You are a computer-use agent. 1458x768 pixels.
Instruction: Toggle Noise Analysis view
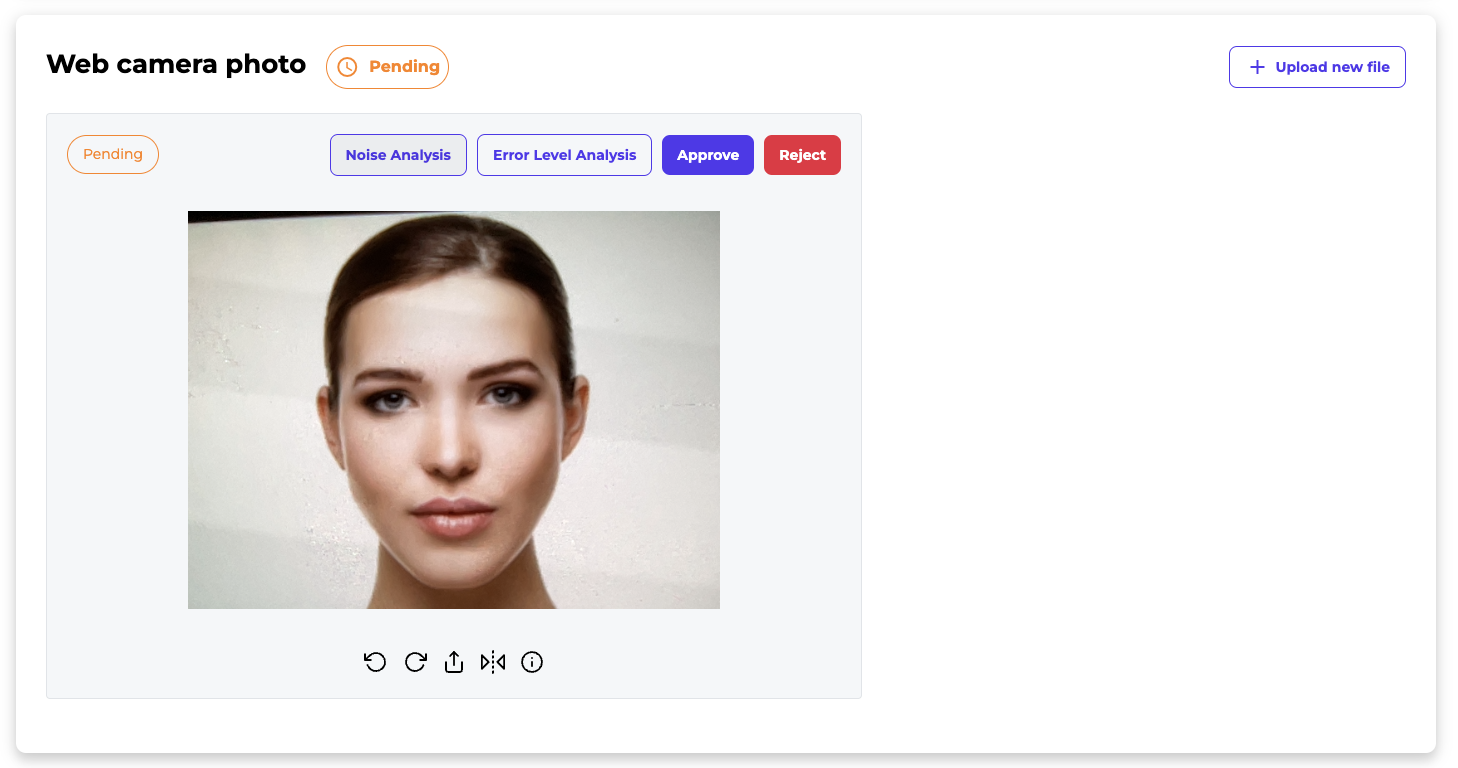click(x=398, y=155)
